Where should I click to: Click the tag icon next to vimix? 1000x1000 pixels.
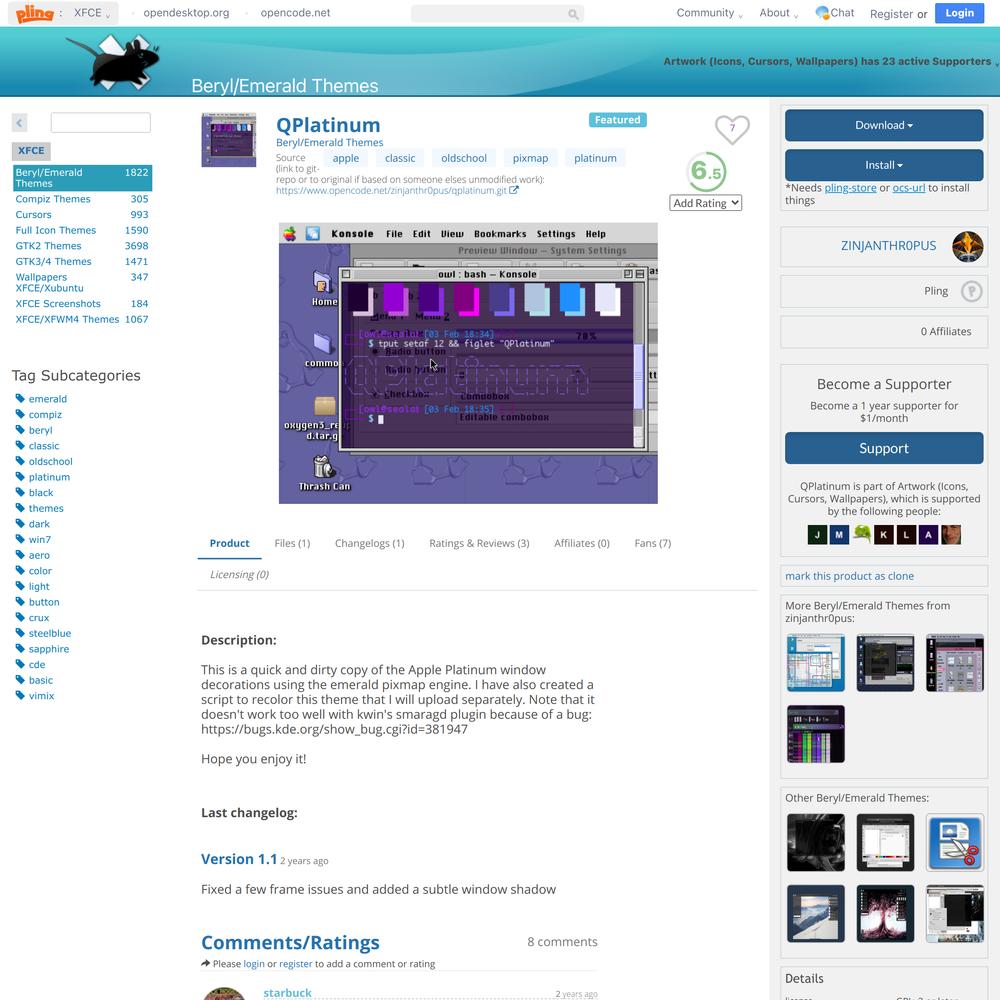tap(20, 696)
